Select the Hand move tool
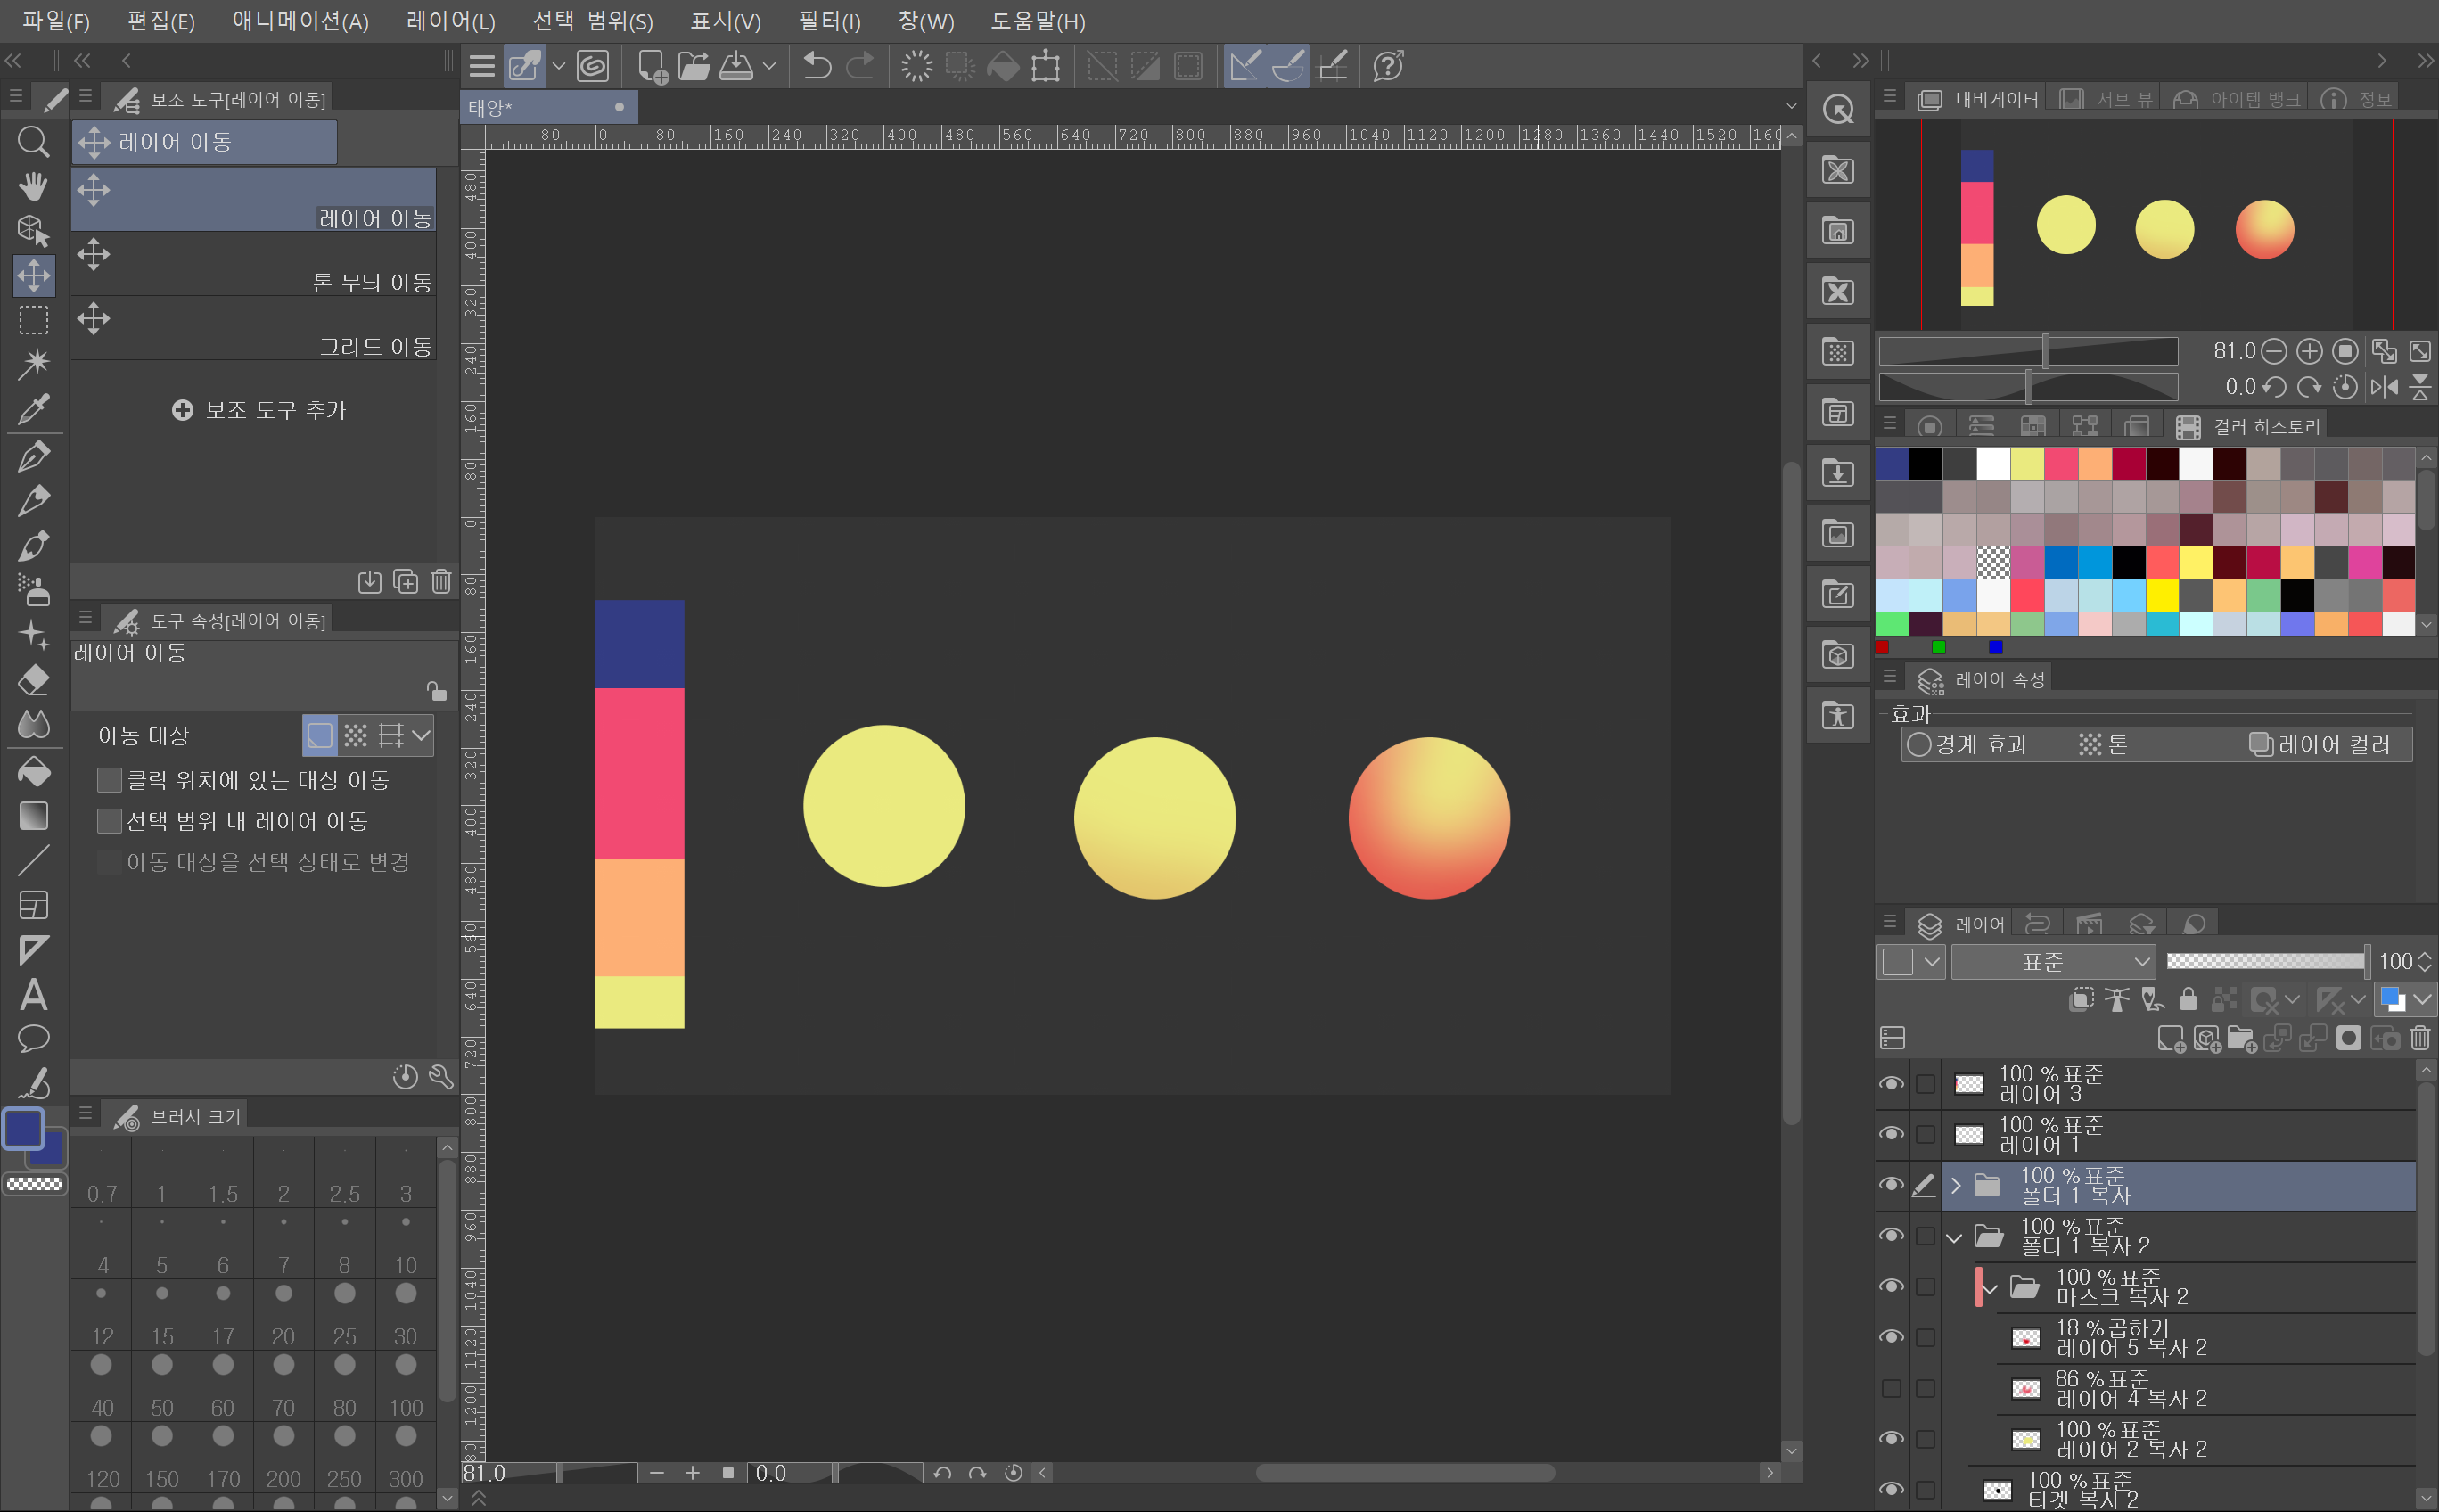Viewport: 2439px width, 1512px height. coord(33,186)
